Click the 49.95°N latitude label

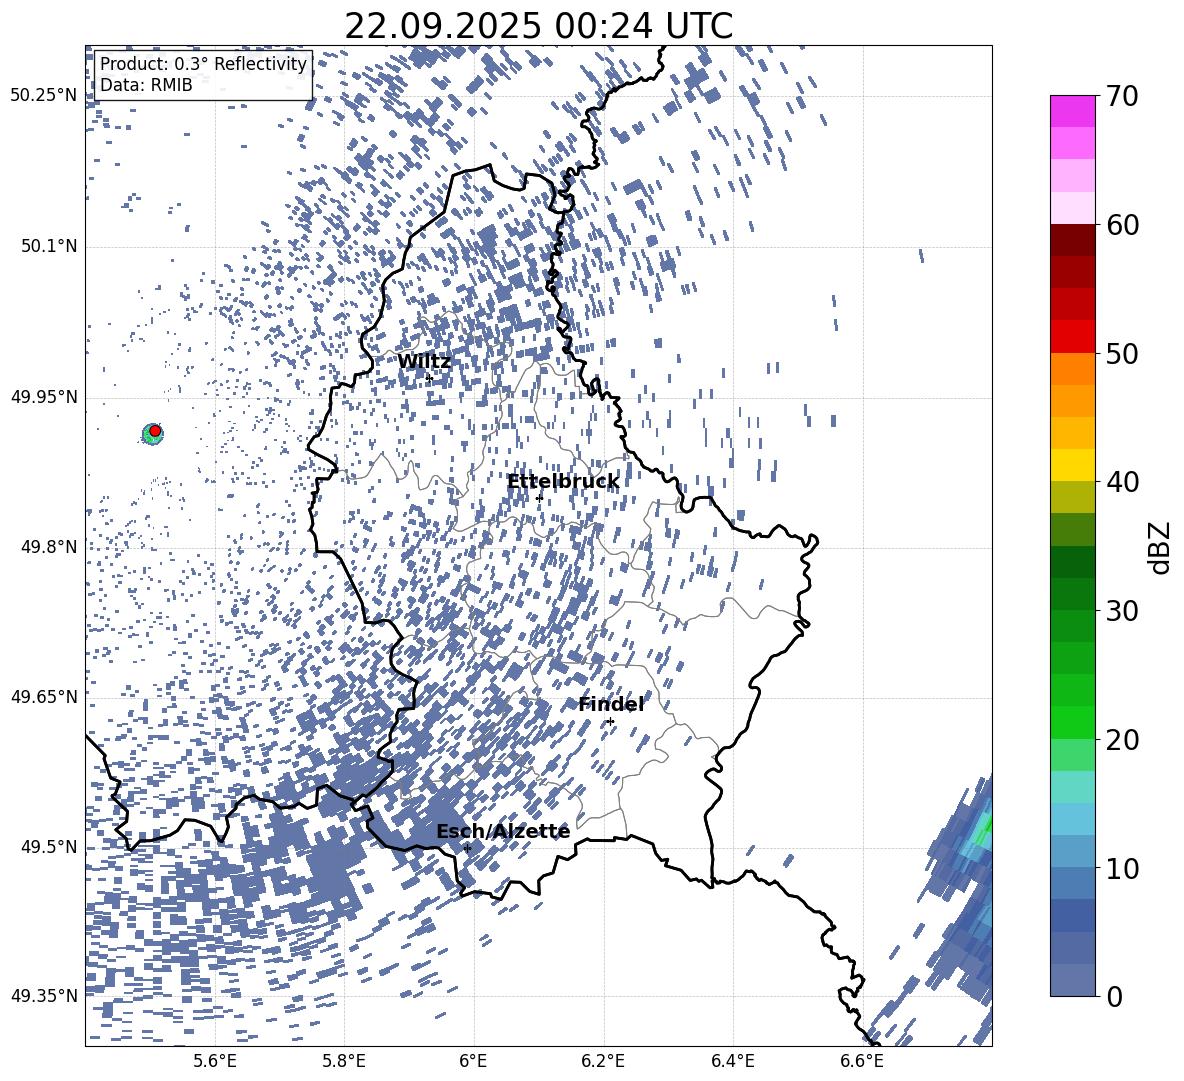pyautogui.click(x=44, y=396)
